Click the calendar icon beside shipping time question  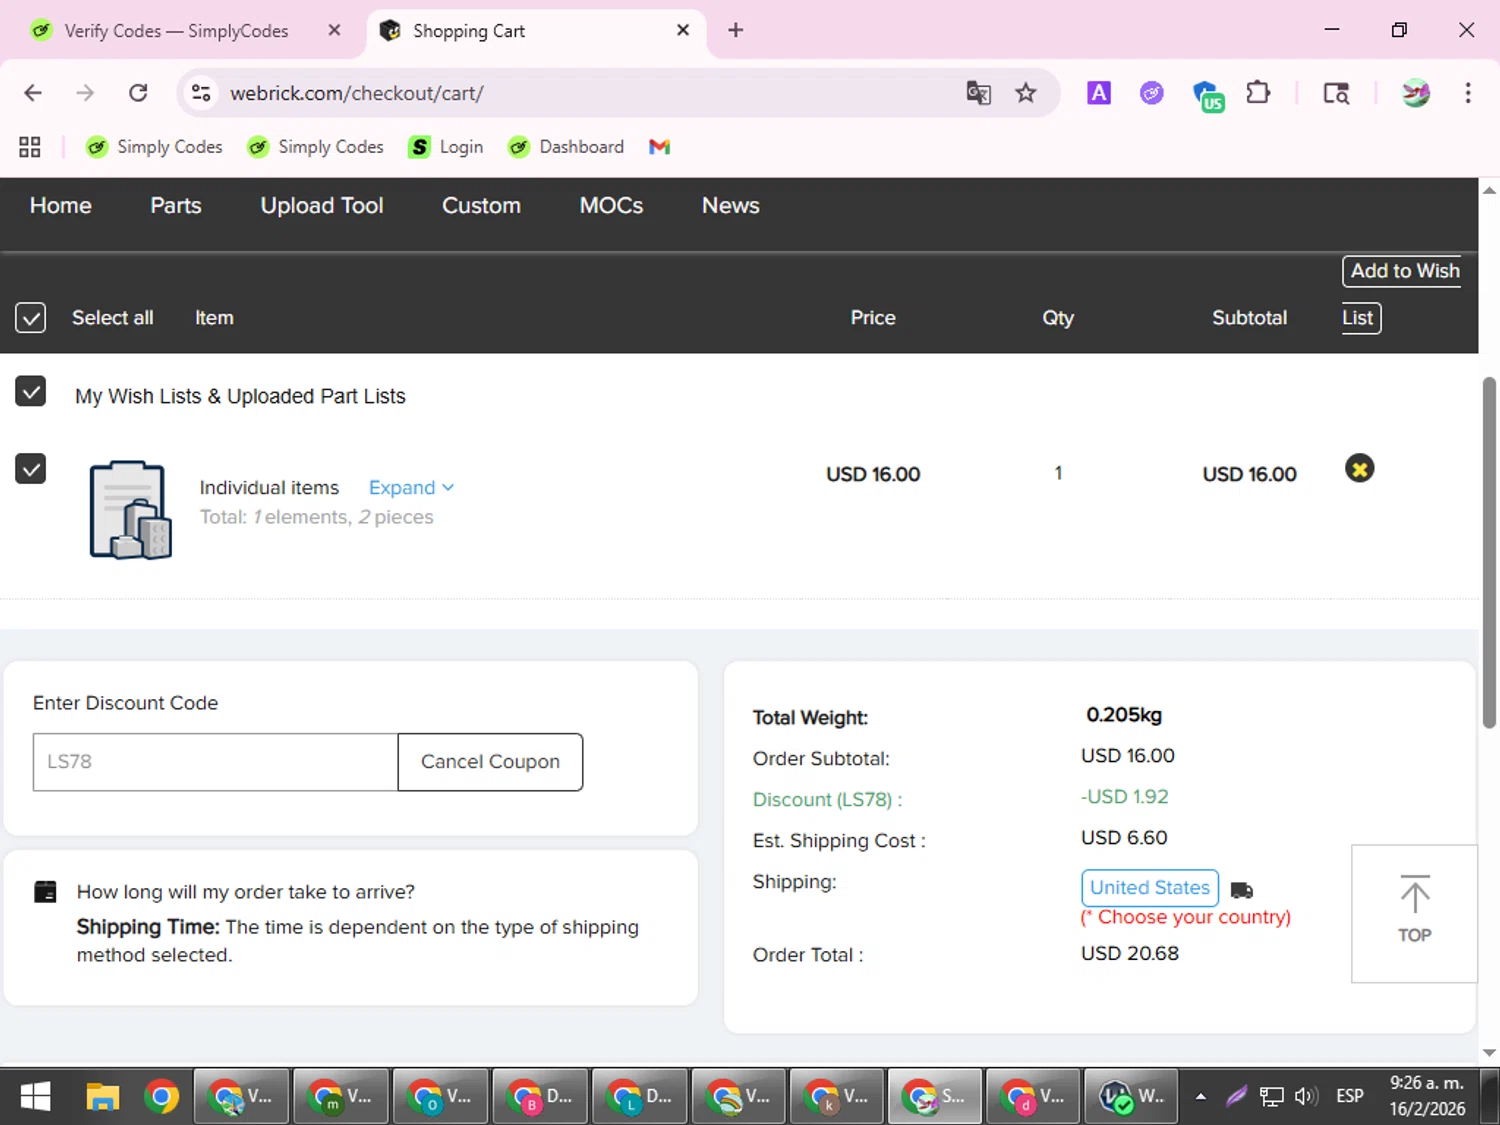[x=45, y=891]
